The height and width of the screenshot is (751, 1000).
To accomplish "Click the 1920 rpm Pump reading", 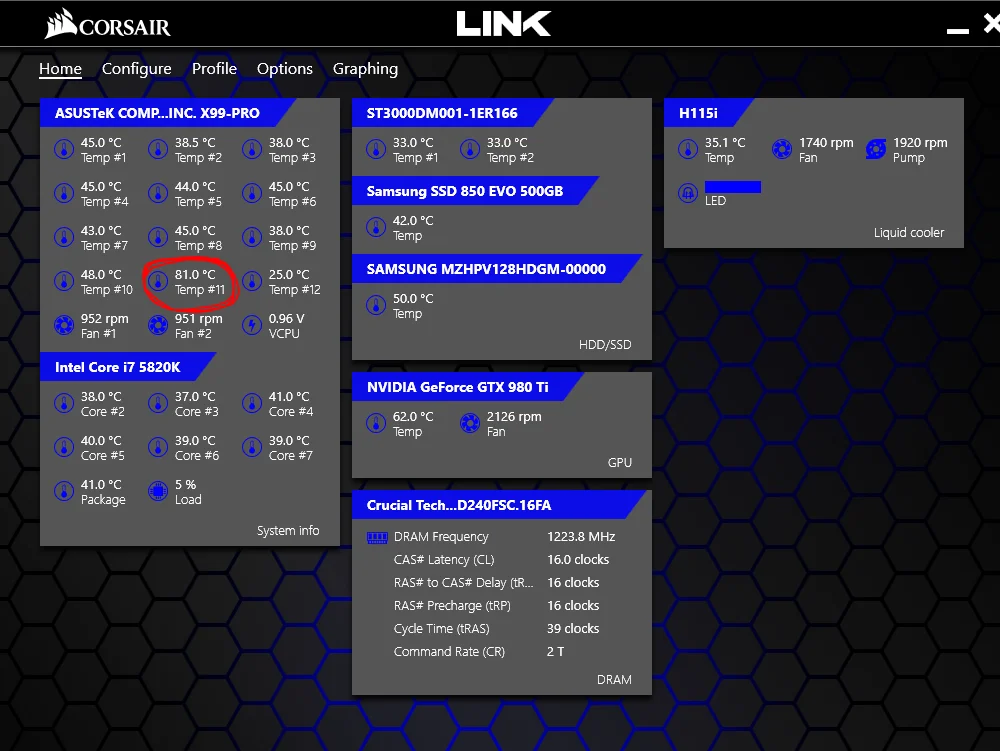I will pyautogui.click(x=920, y=150).
